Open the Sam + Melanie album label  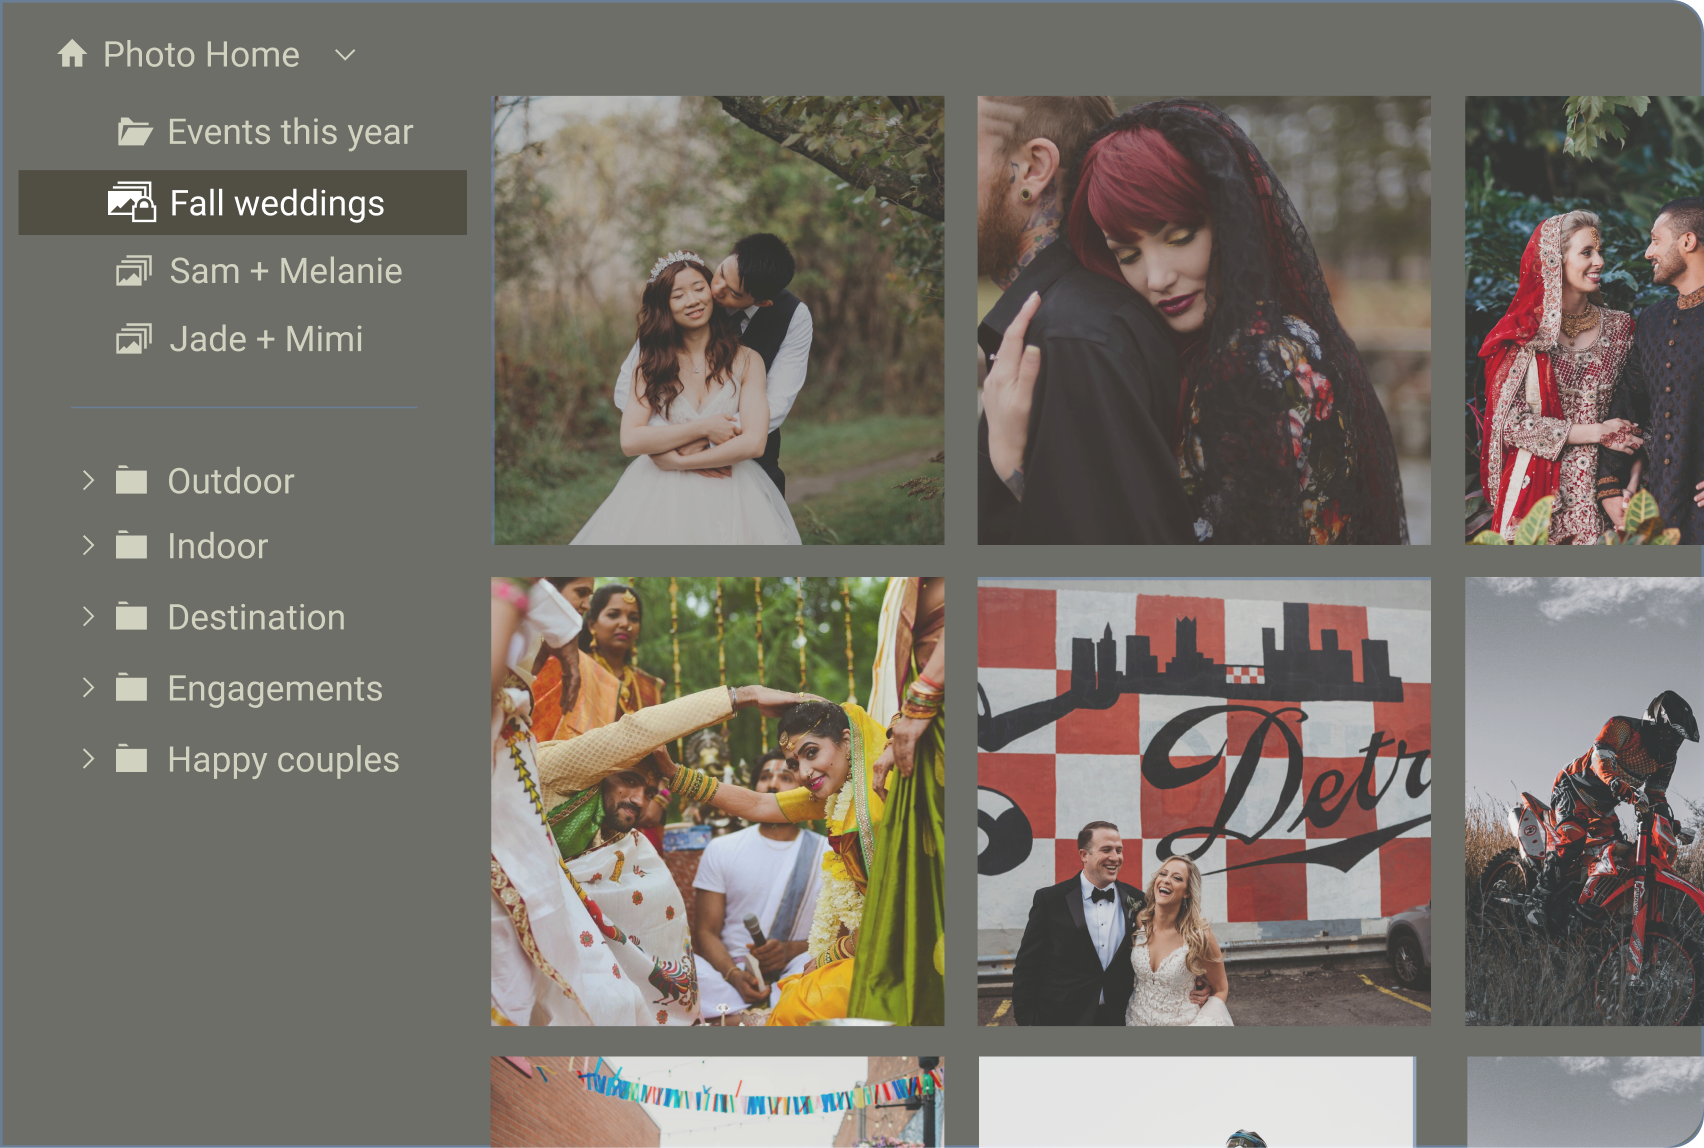[286, 271]
